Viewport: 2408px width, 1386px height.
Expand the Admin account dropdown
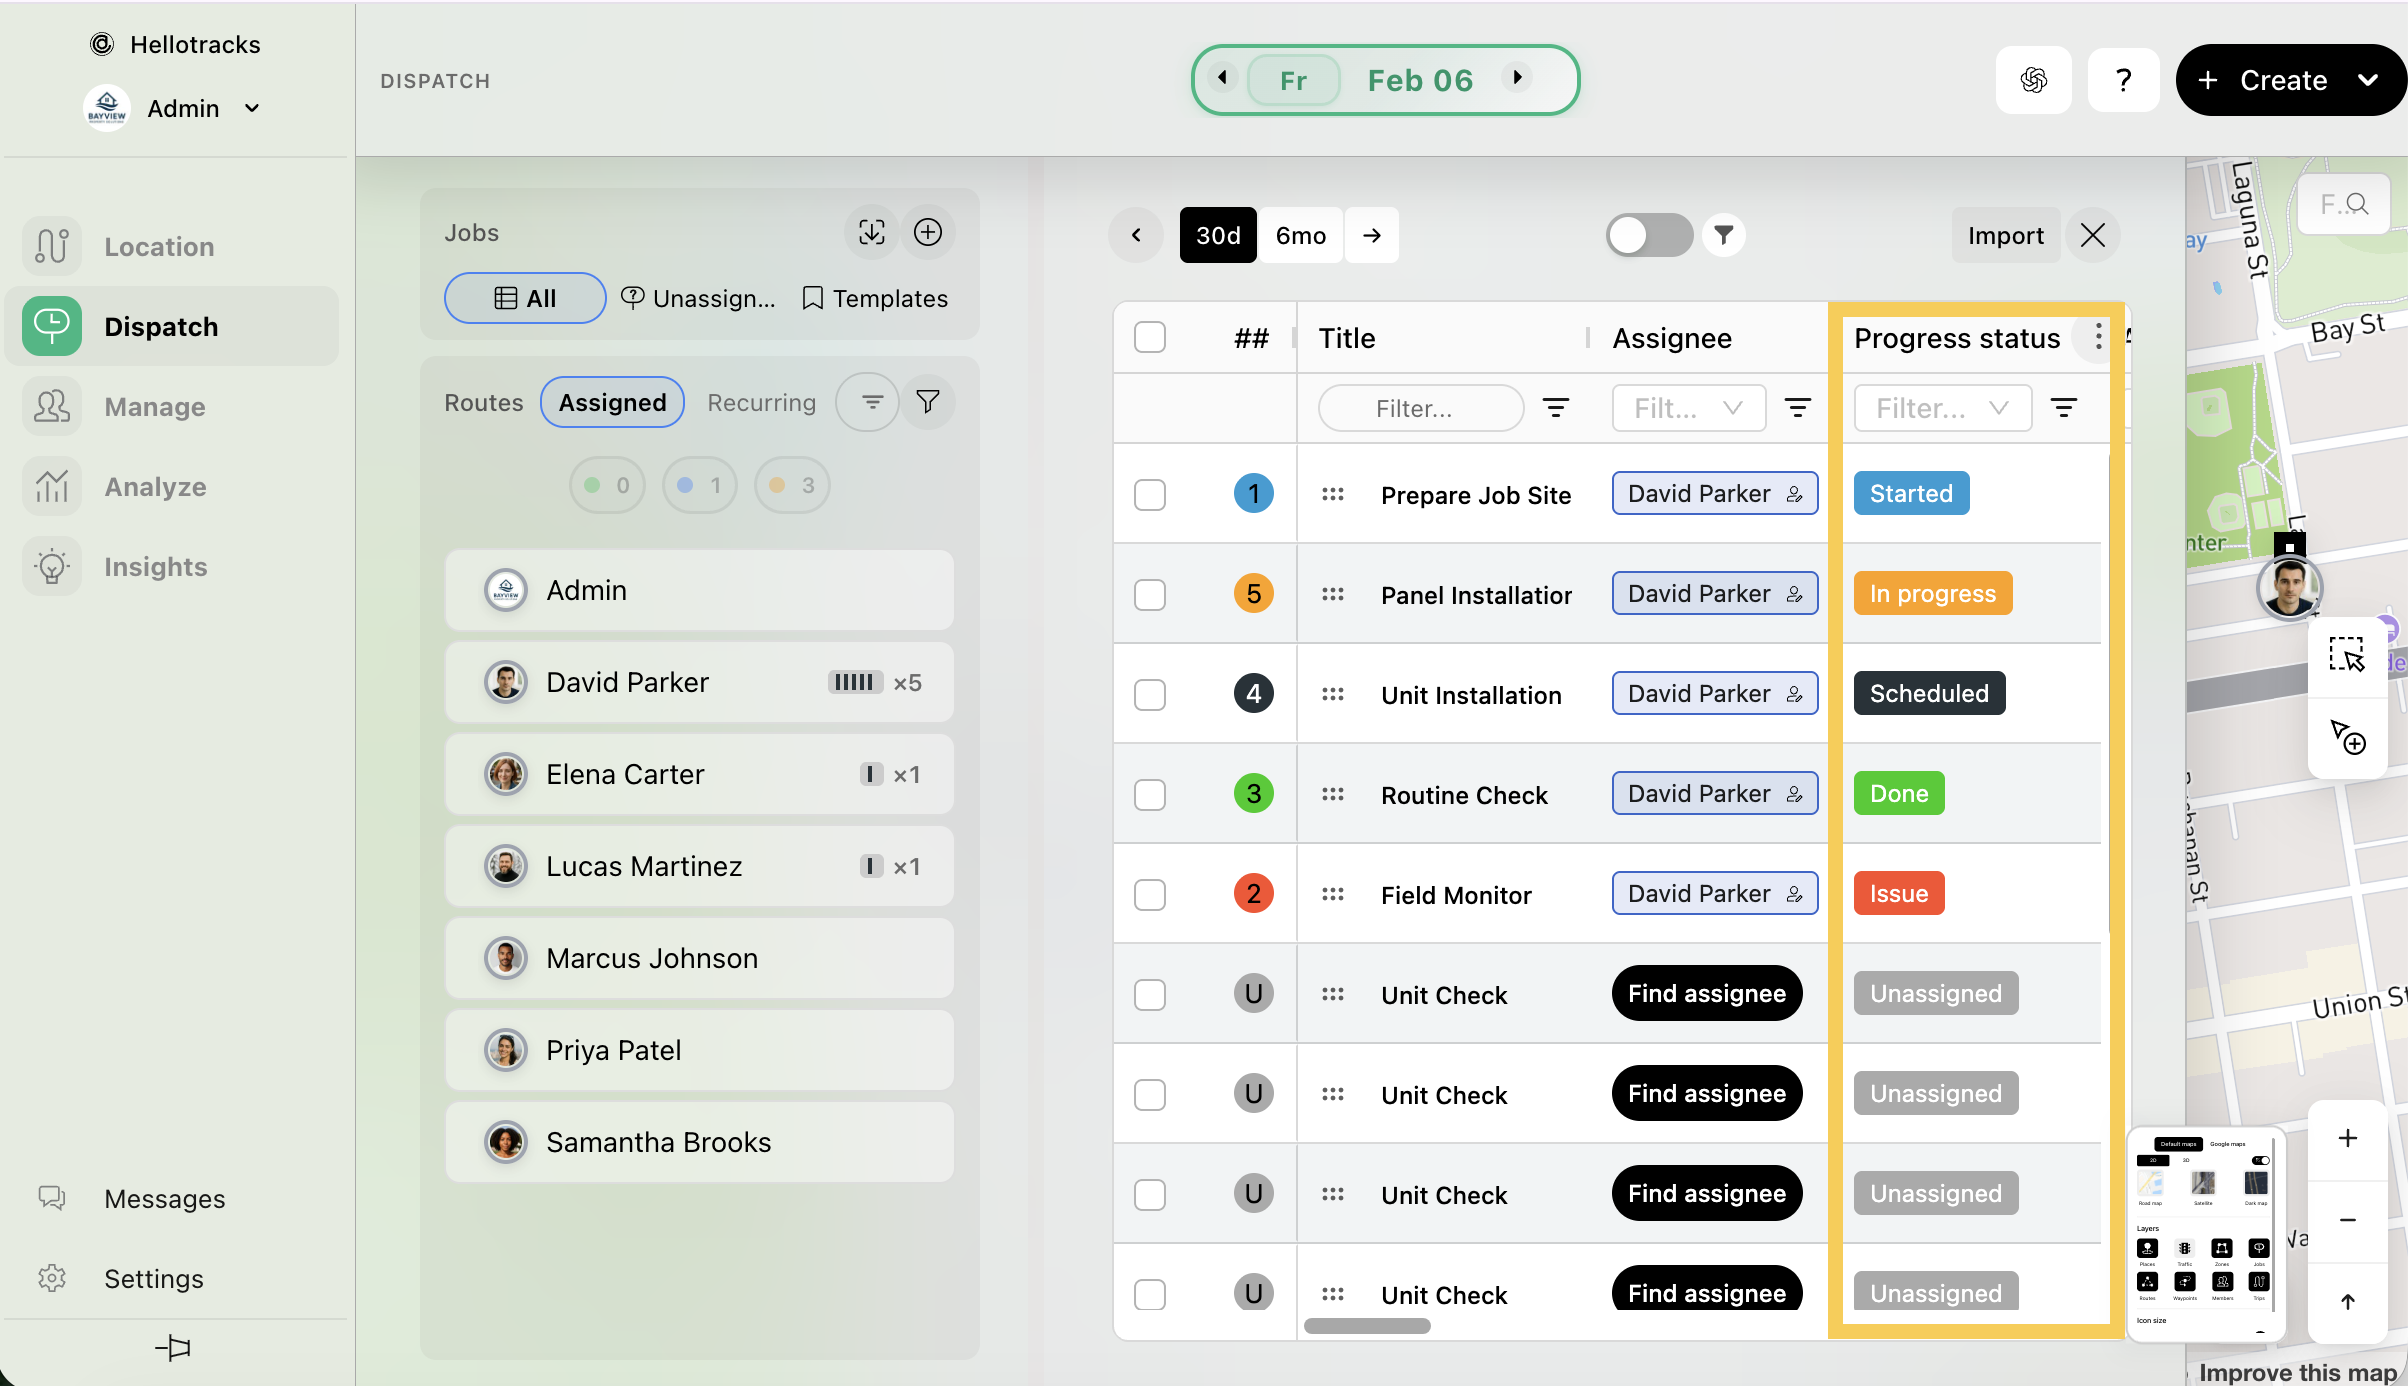tap(252, 108)
